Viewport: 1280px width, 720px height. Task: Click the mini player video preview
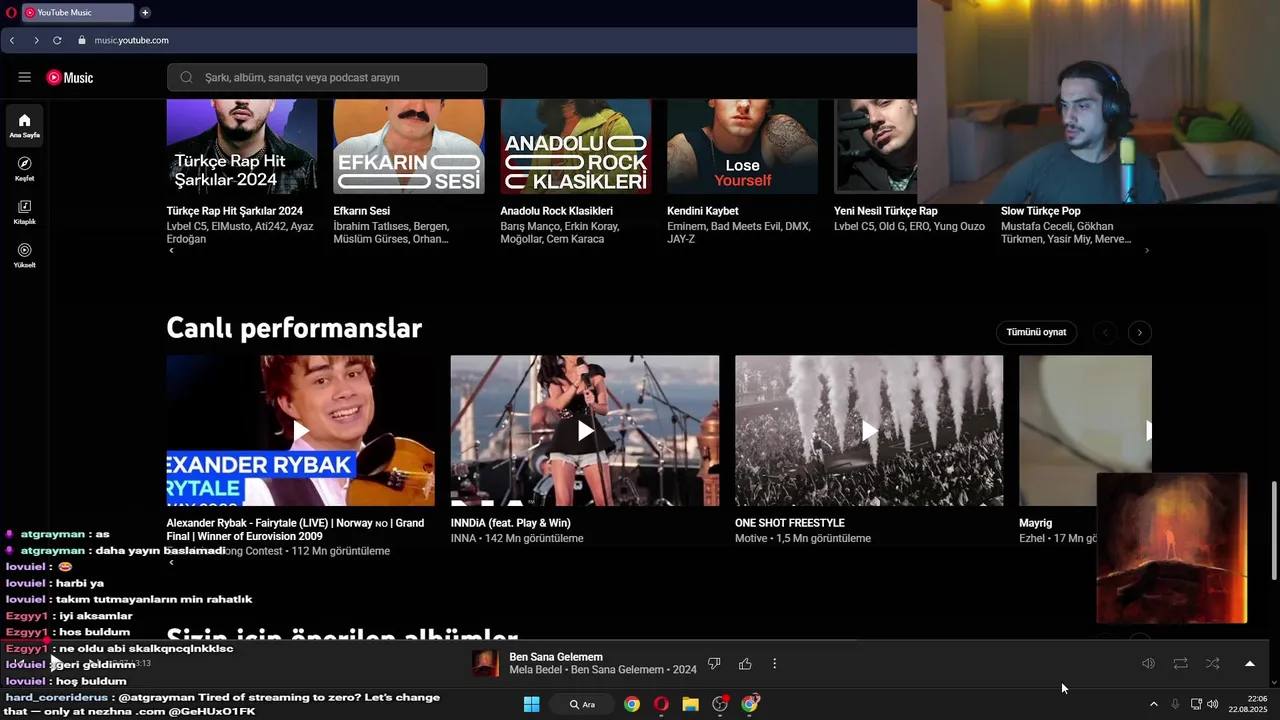click(1171, 548)
